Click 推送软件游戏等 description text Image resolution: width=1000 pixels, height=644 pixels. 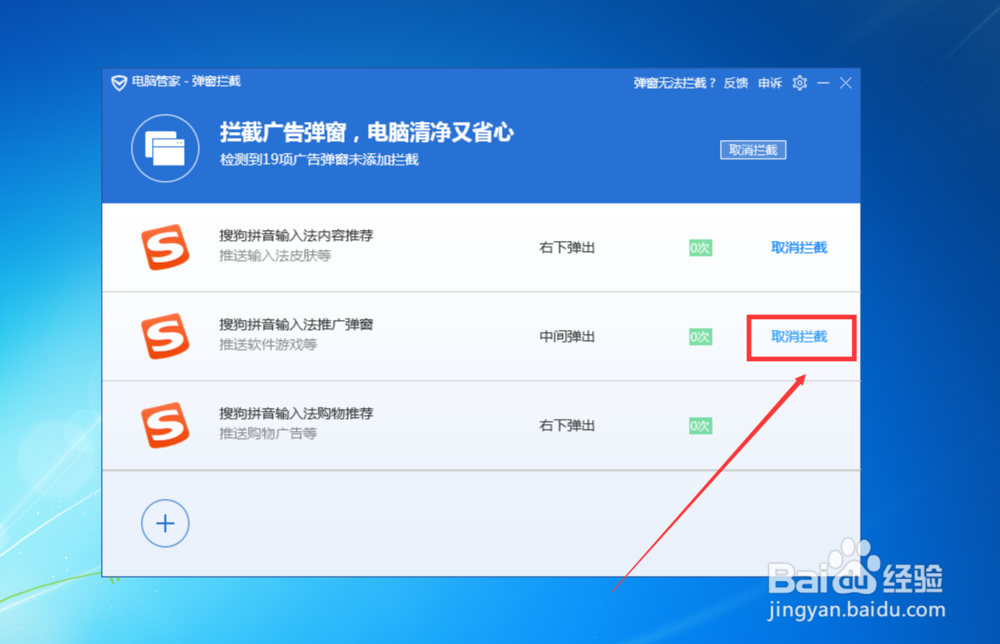click(268, 345)
